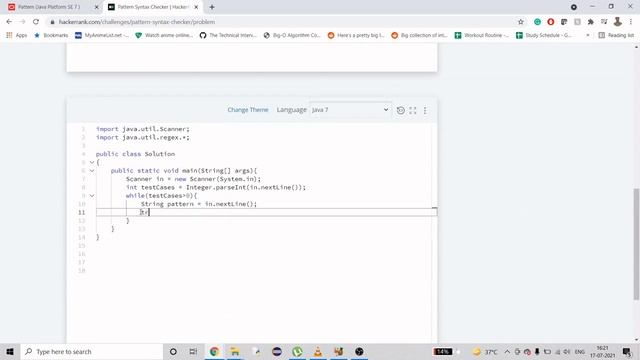Switch to the Pattern (Java Platform SE 7) tab
This screenshot has height=360, width=640.
pos(49,7)
